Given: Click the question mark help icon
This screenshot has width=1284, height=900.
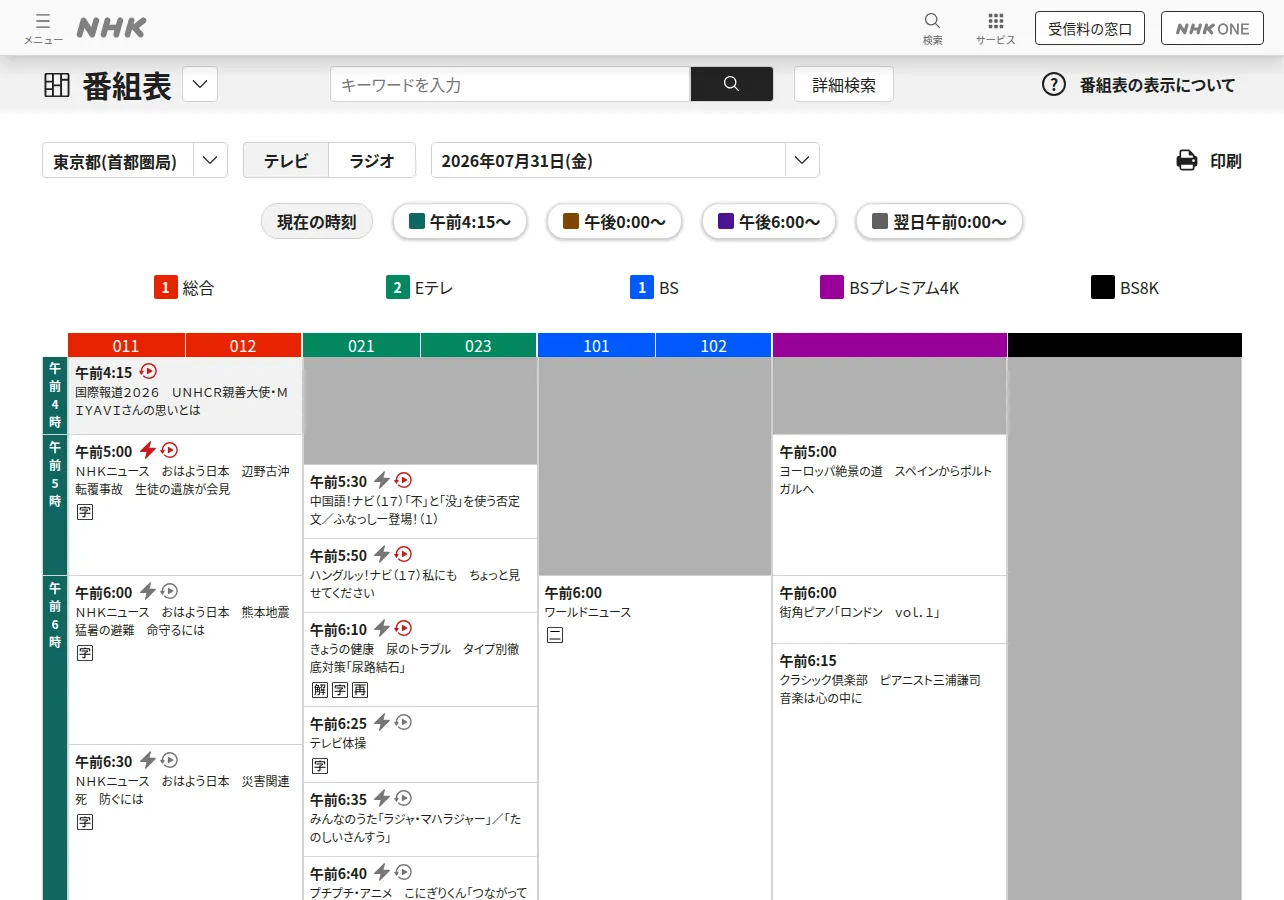Looking at the screenshot, I should click(x=1054, y=84).
